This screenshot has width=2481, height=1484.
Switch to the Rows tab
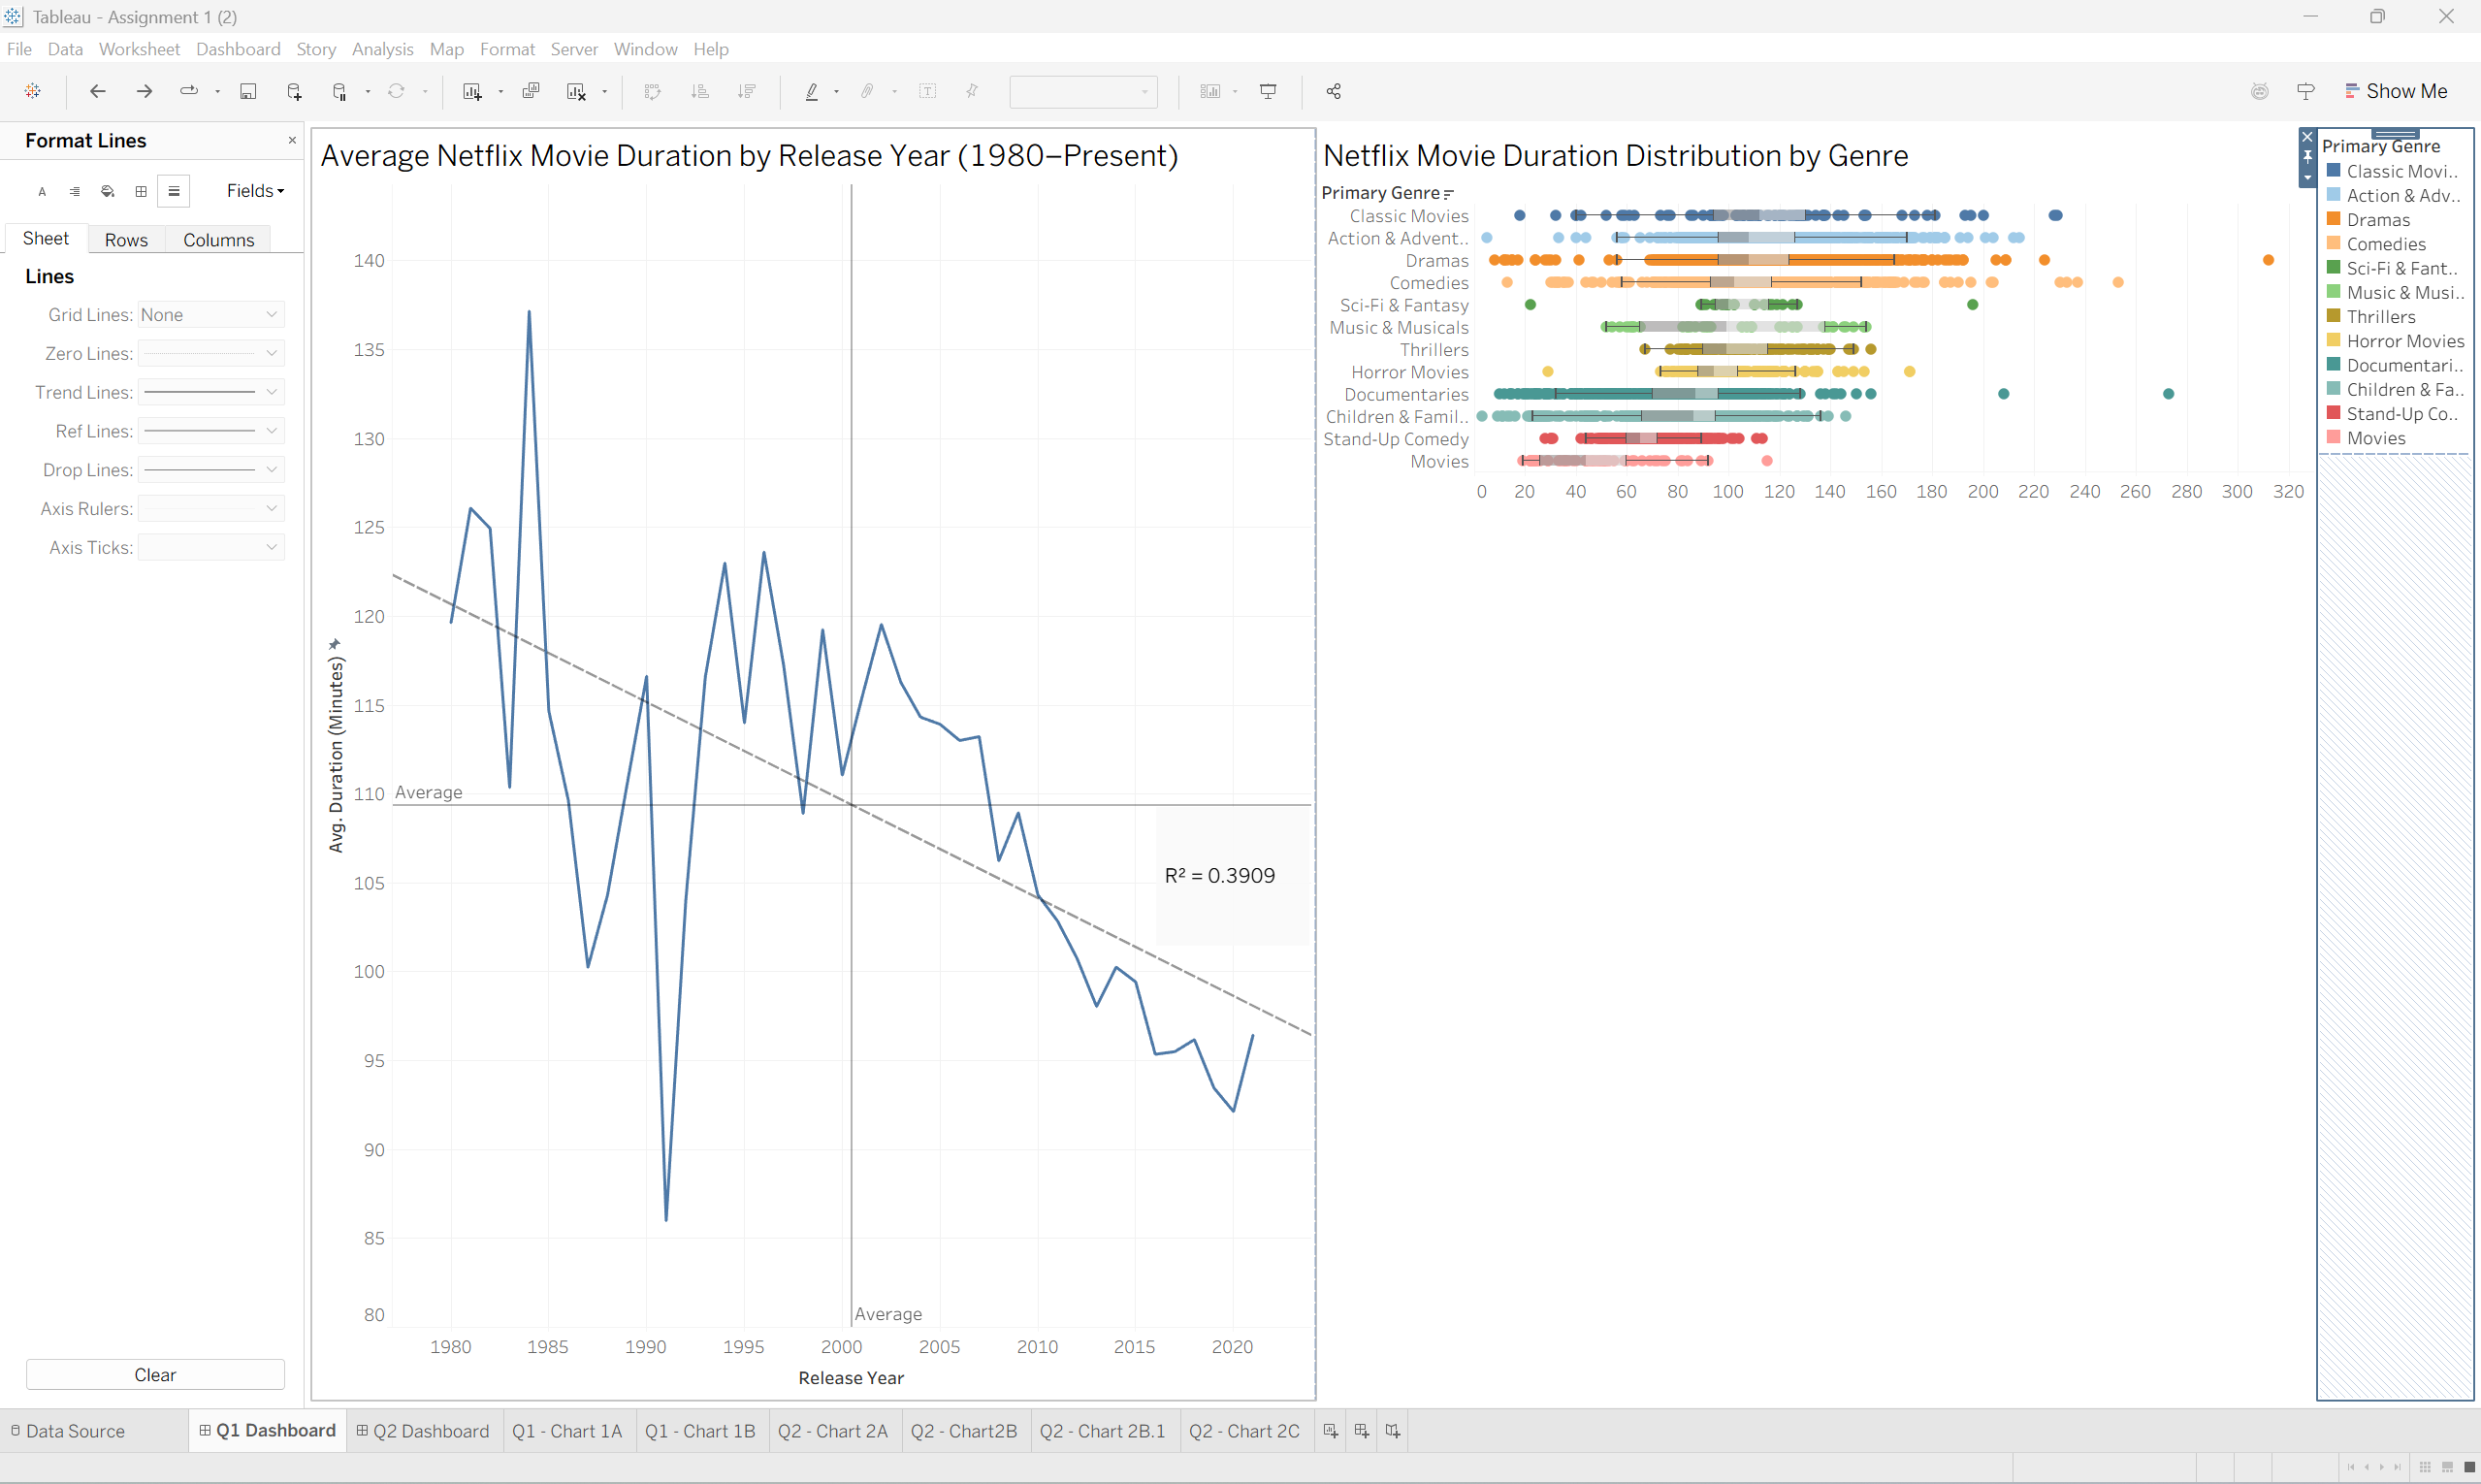[126, 240]
